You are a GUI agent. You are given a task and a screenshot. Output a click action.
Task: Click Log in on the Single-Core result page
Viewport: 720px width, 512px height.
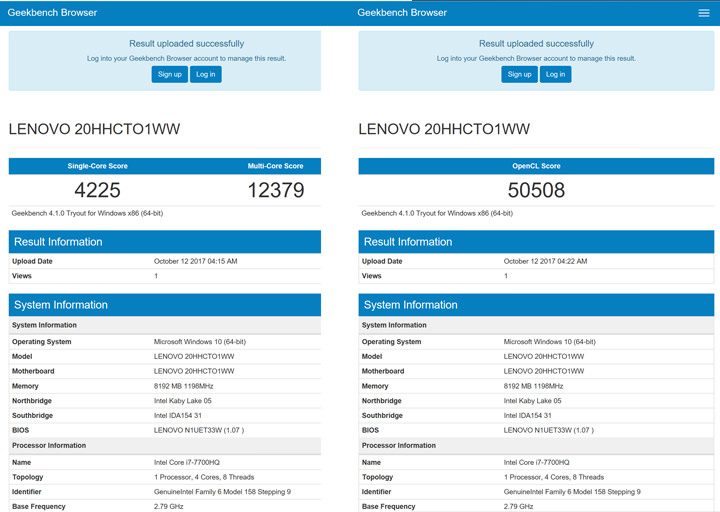(x=206, y=74)
